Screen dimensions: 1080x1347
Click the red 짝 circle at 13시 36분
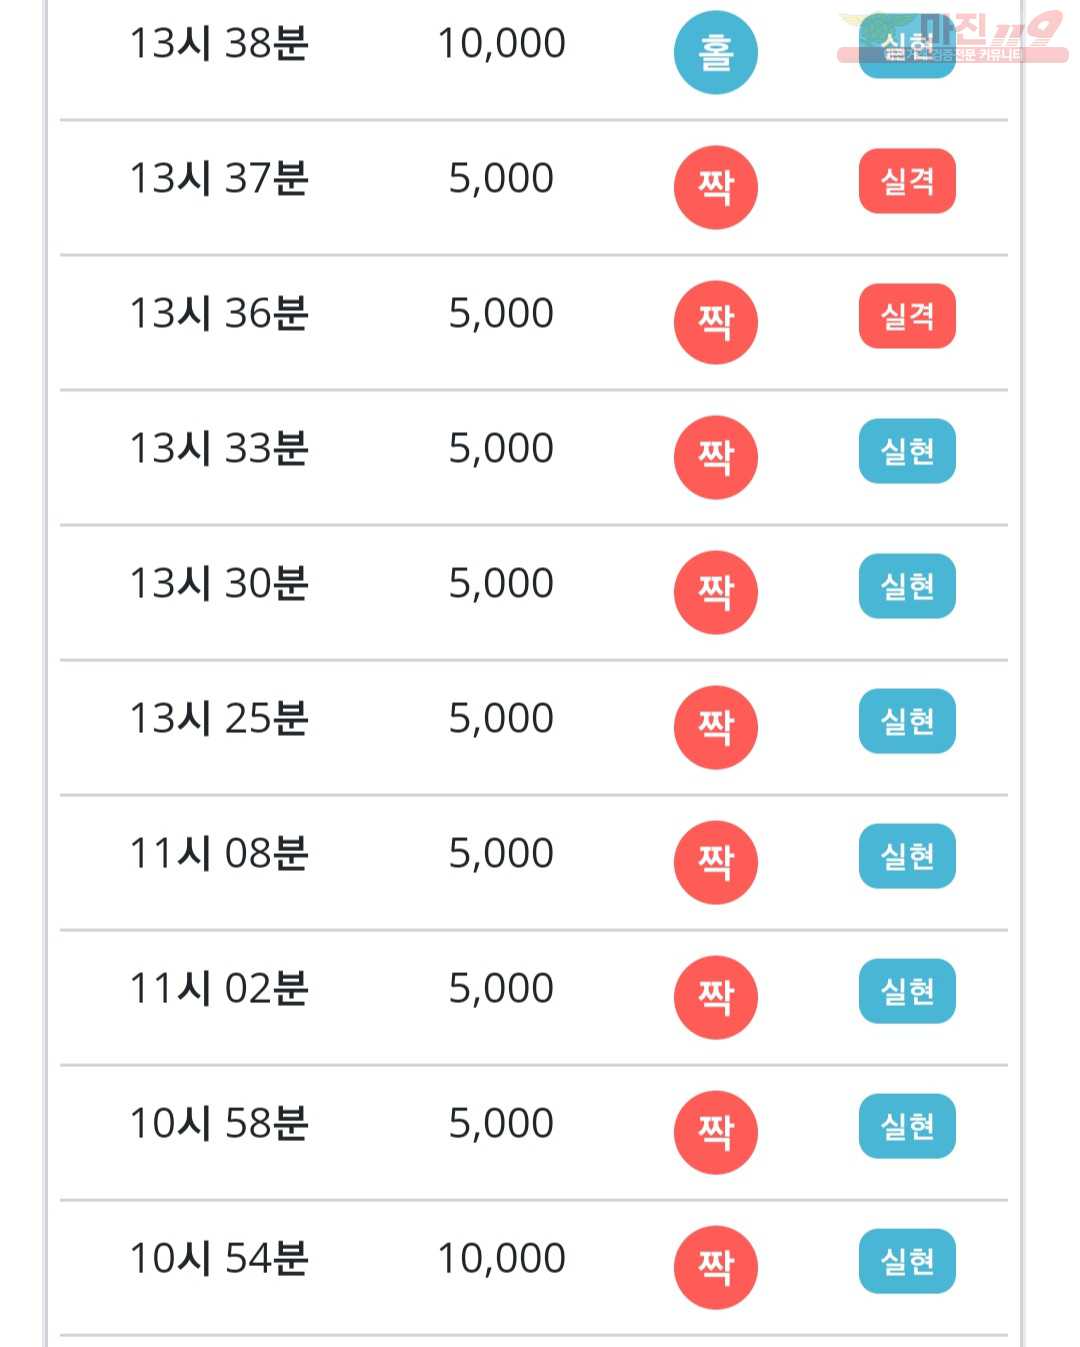tap(715, 322)
